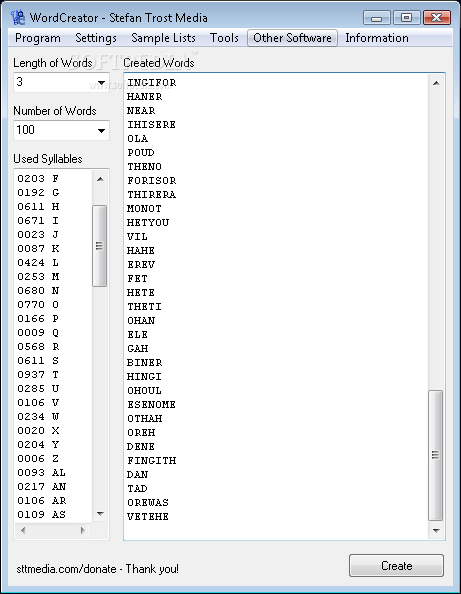Select the created word IHISERE

[152, 125]
